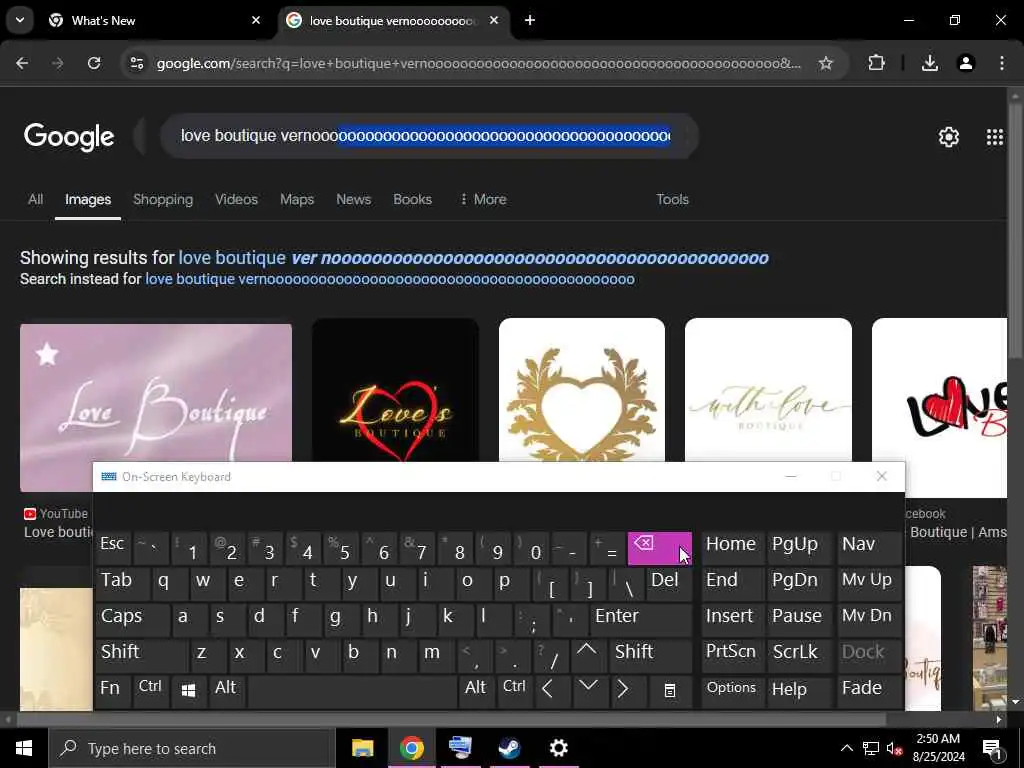Bookmark this page with the star
The width and height of the screenshot is (1024, 768).
click(x=825, y=63)
